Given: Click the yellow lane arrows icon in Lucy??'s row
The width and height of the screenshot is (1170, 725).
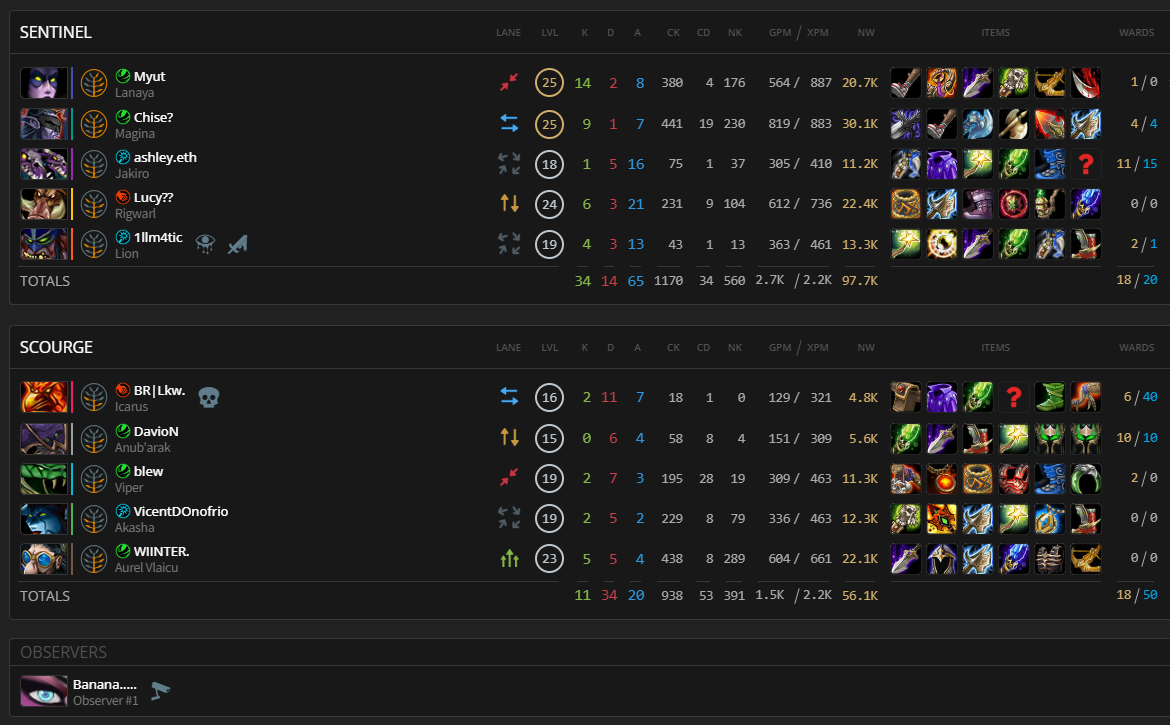Looking at the screenshot, I should coord(509,203).
